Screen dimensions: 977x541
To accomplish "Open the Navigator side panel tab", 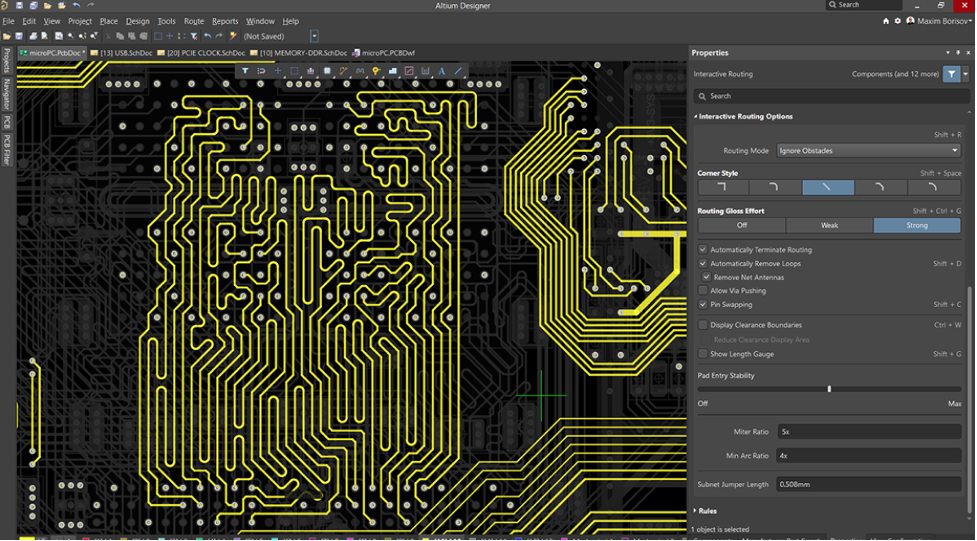I will coord(6,94).
